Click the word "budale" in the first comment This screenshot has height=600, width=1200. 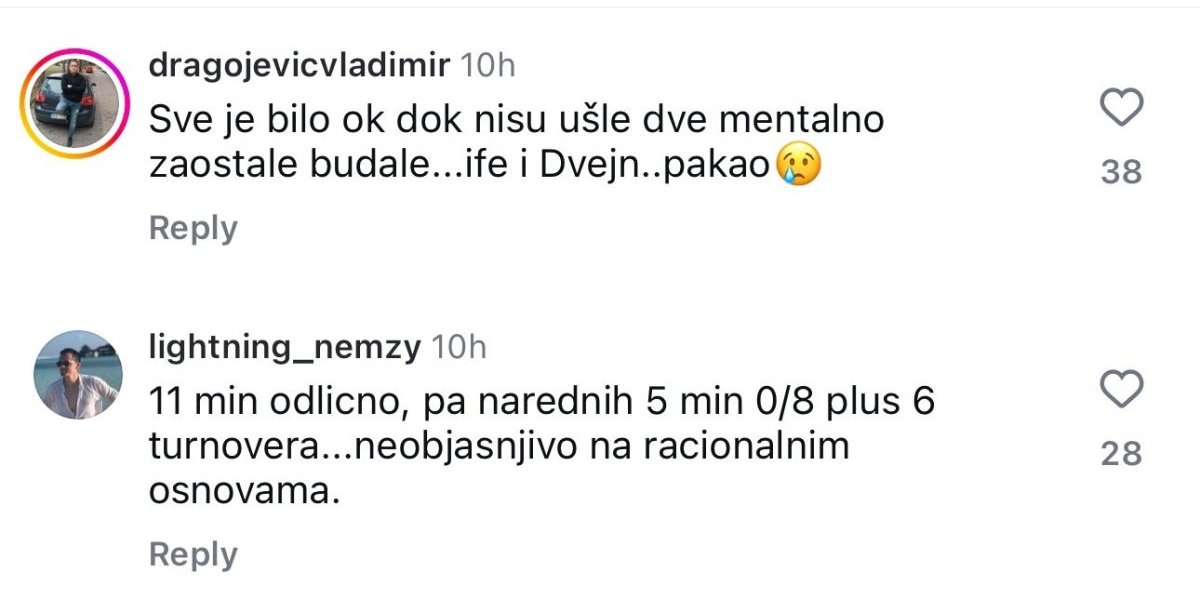coord(370,167)
